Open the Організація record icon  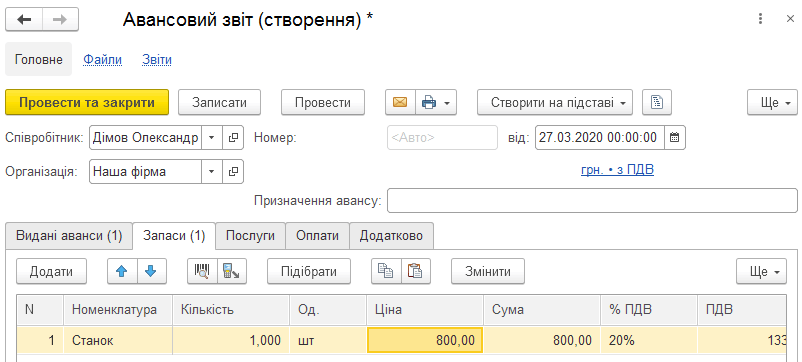tap(233, 172)
